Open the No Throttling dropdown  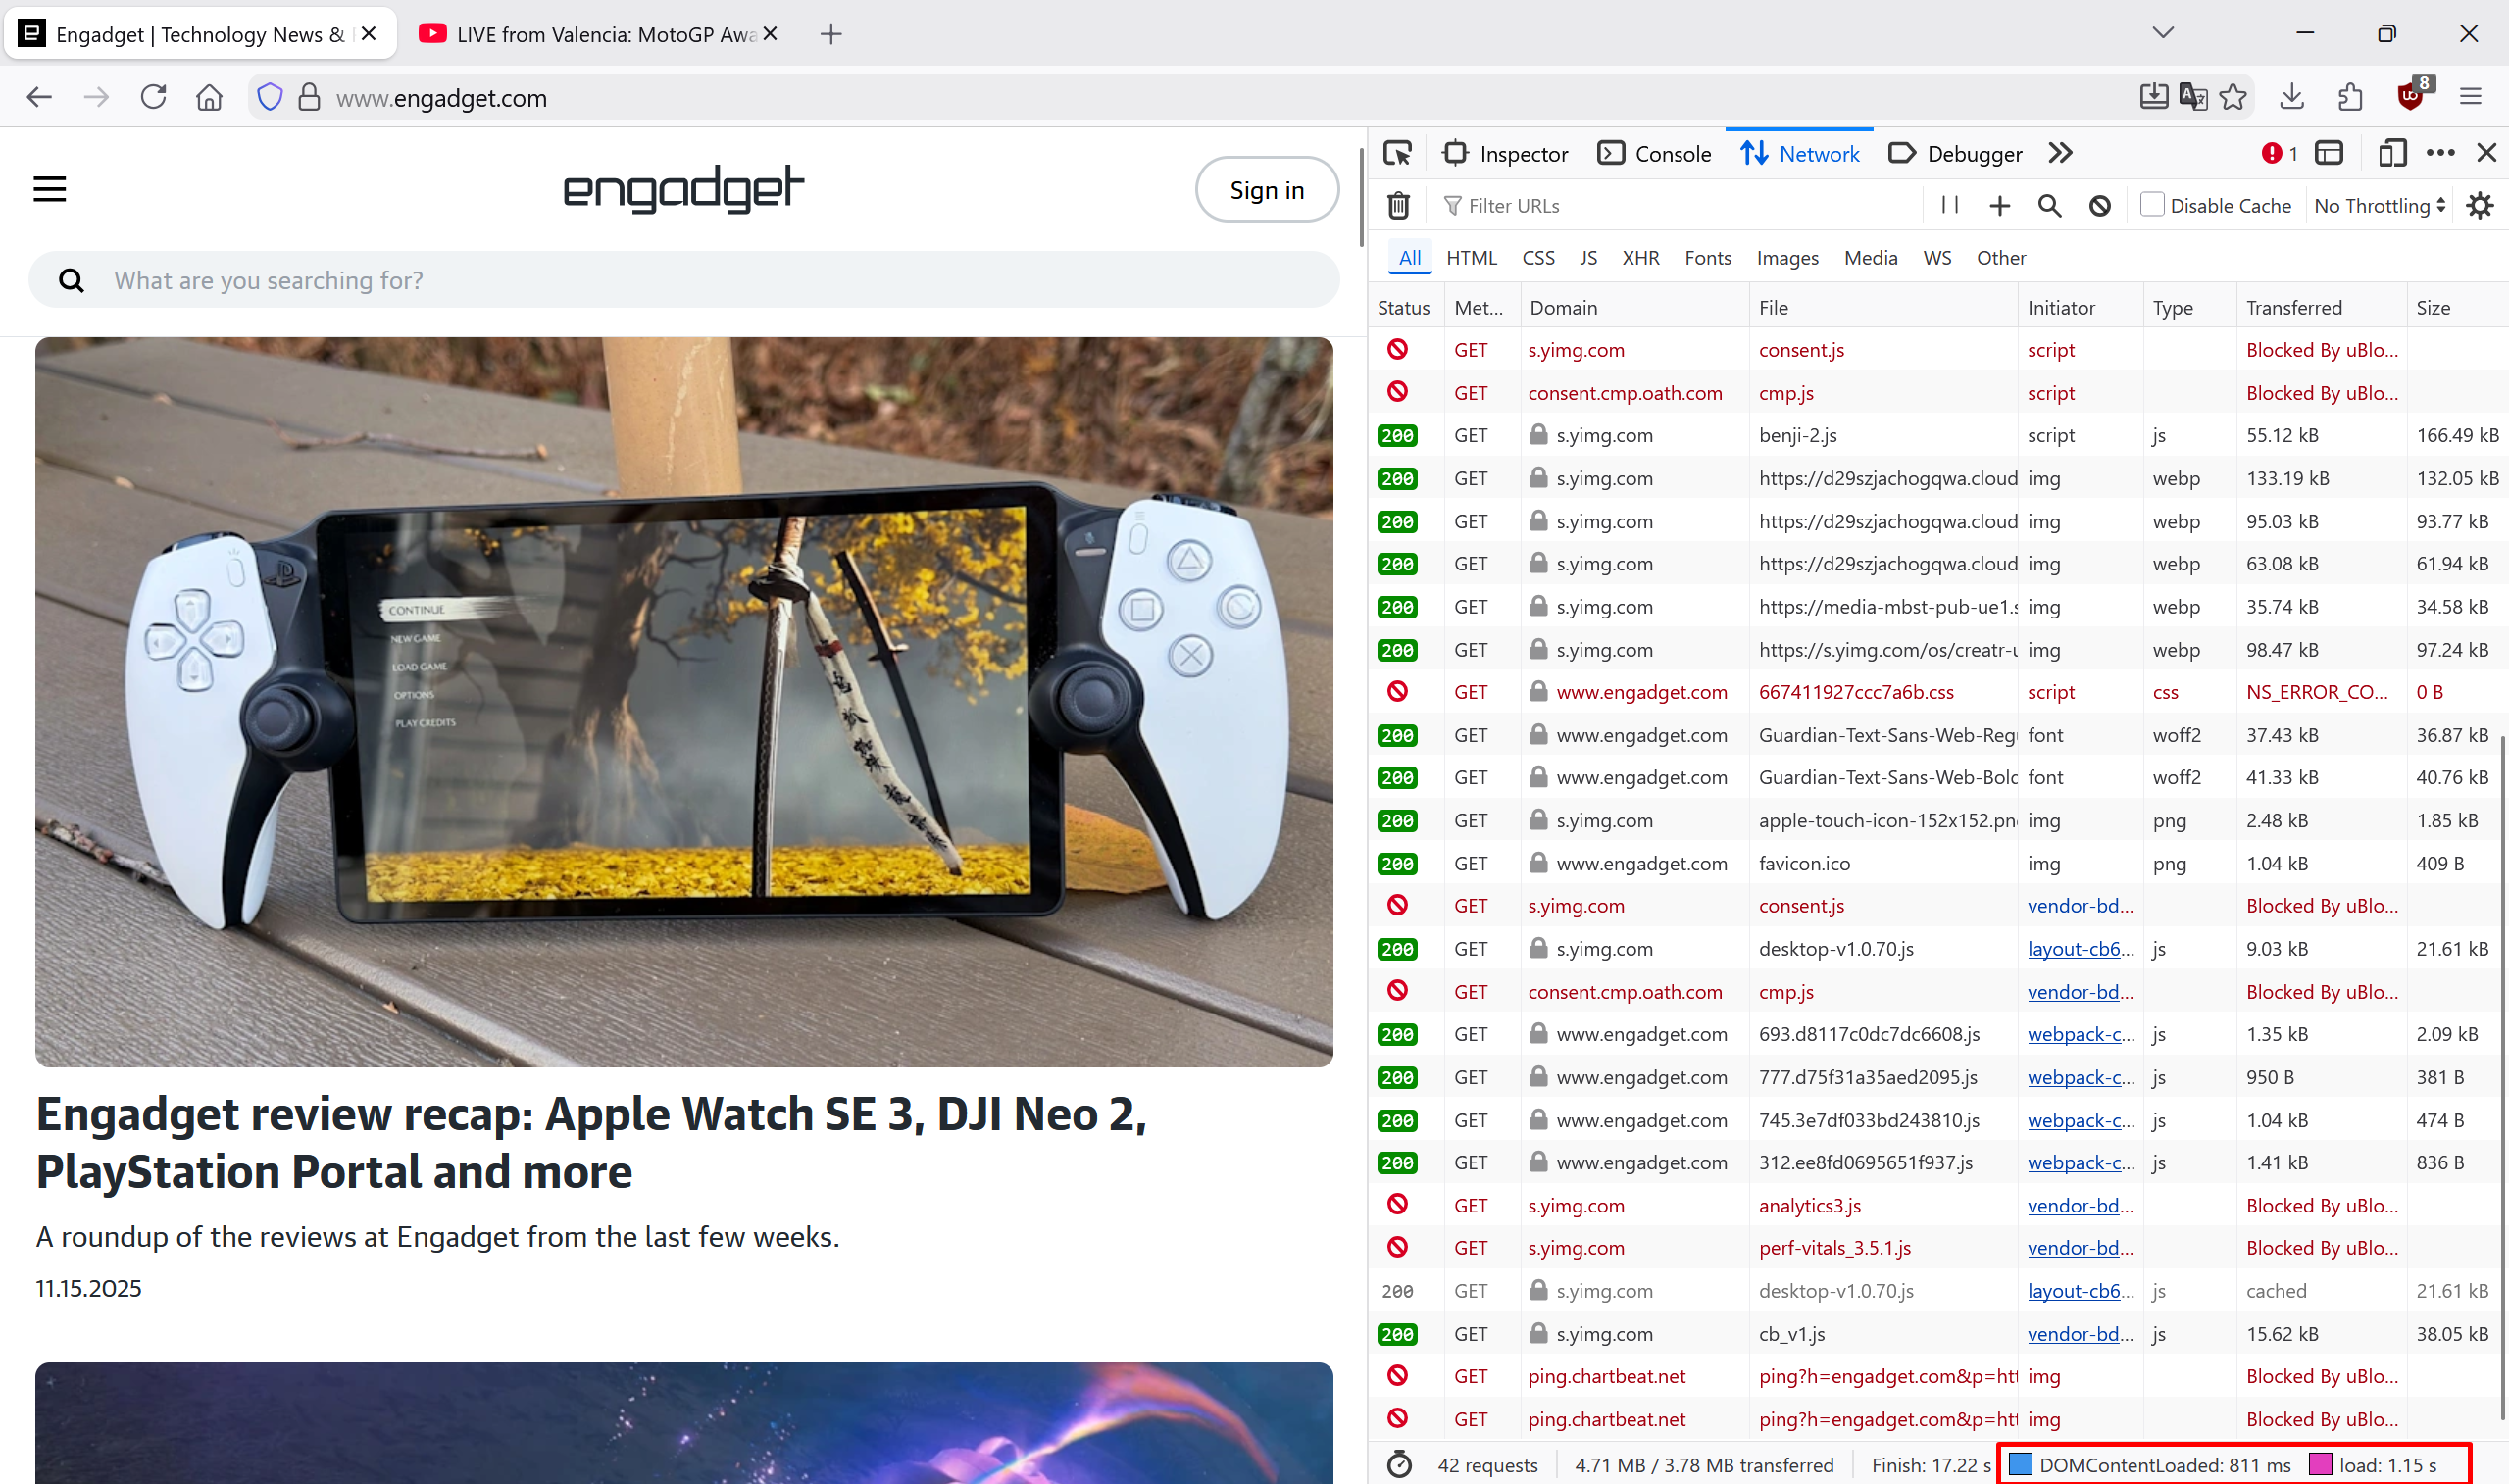coord(2379,206)
